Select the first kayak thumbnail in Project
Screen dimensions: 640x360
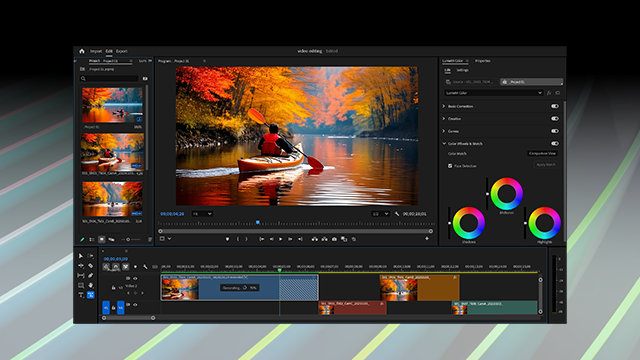tap(112, 105)
